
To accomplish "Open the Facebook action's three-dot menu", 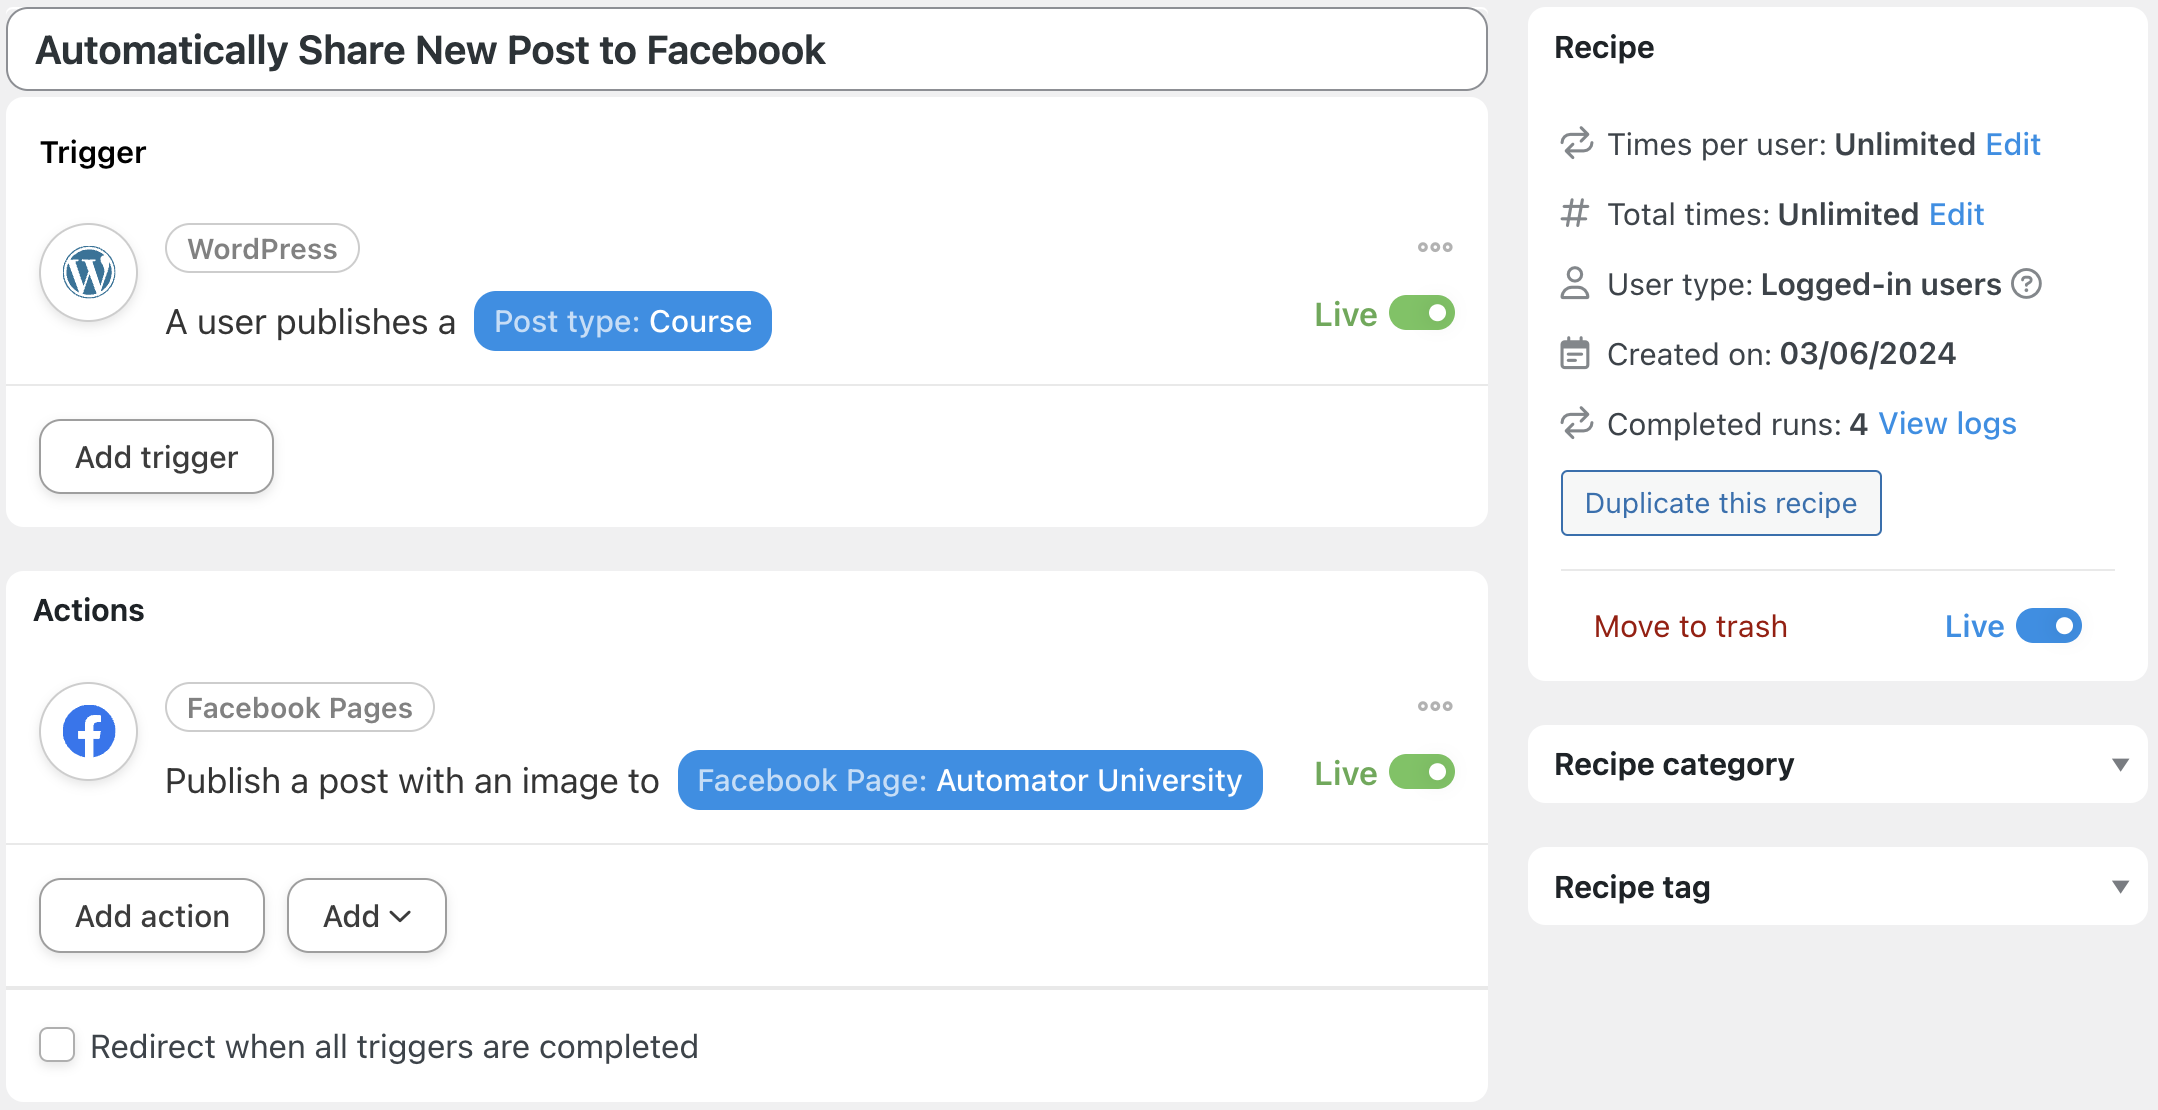I will tap(1434, 706).
